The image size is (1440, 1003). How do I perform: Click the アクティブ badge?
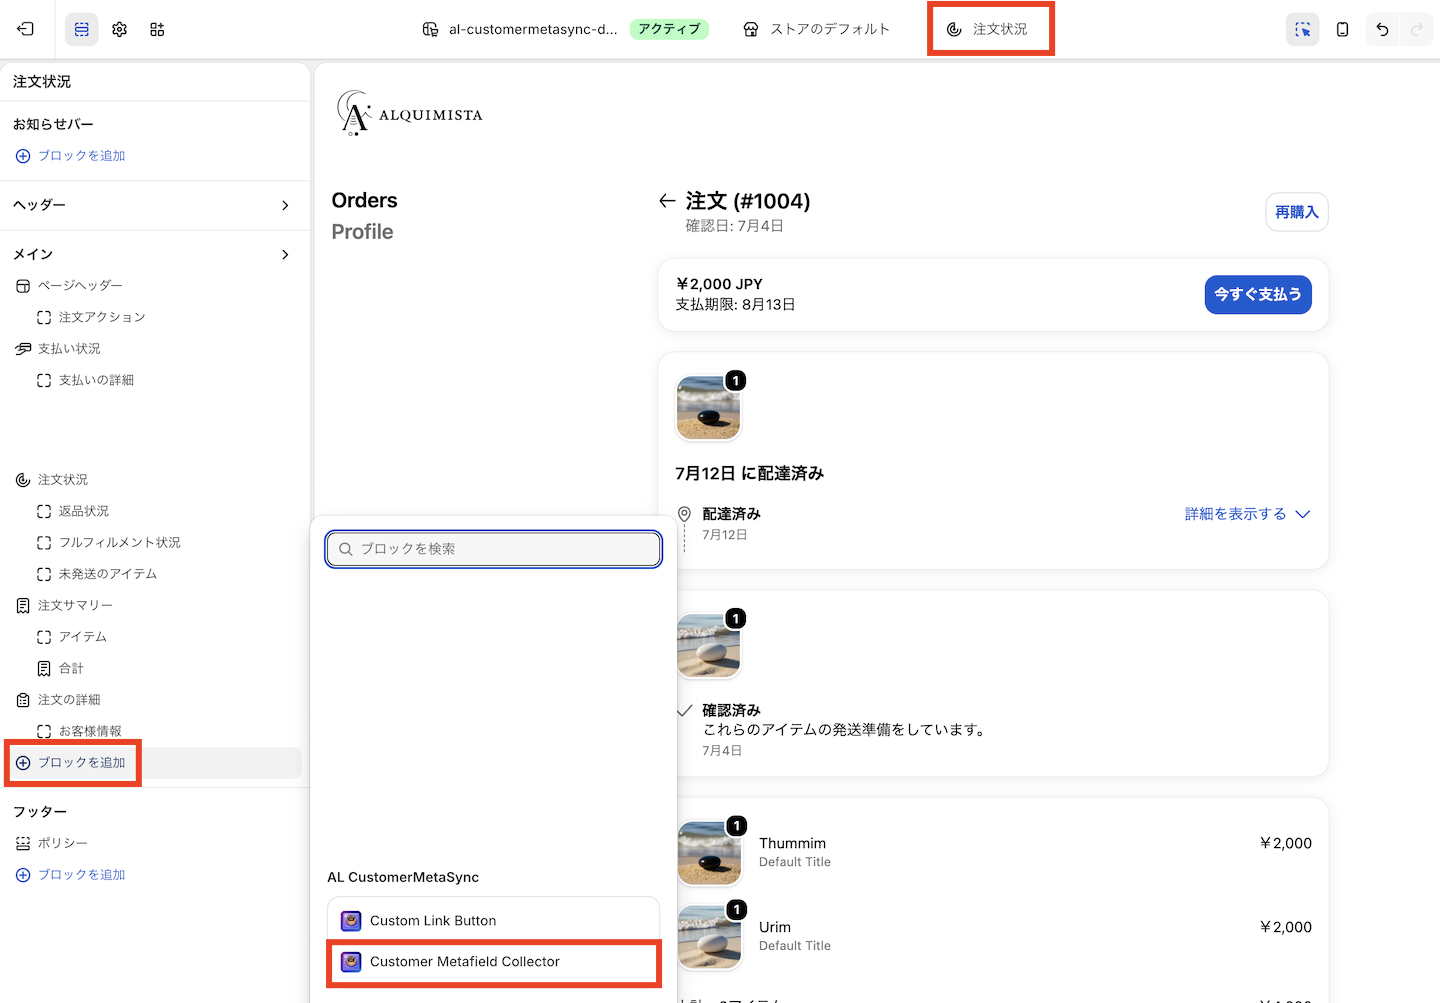point(669,29)
